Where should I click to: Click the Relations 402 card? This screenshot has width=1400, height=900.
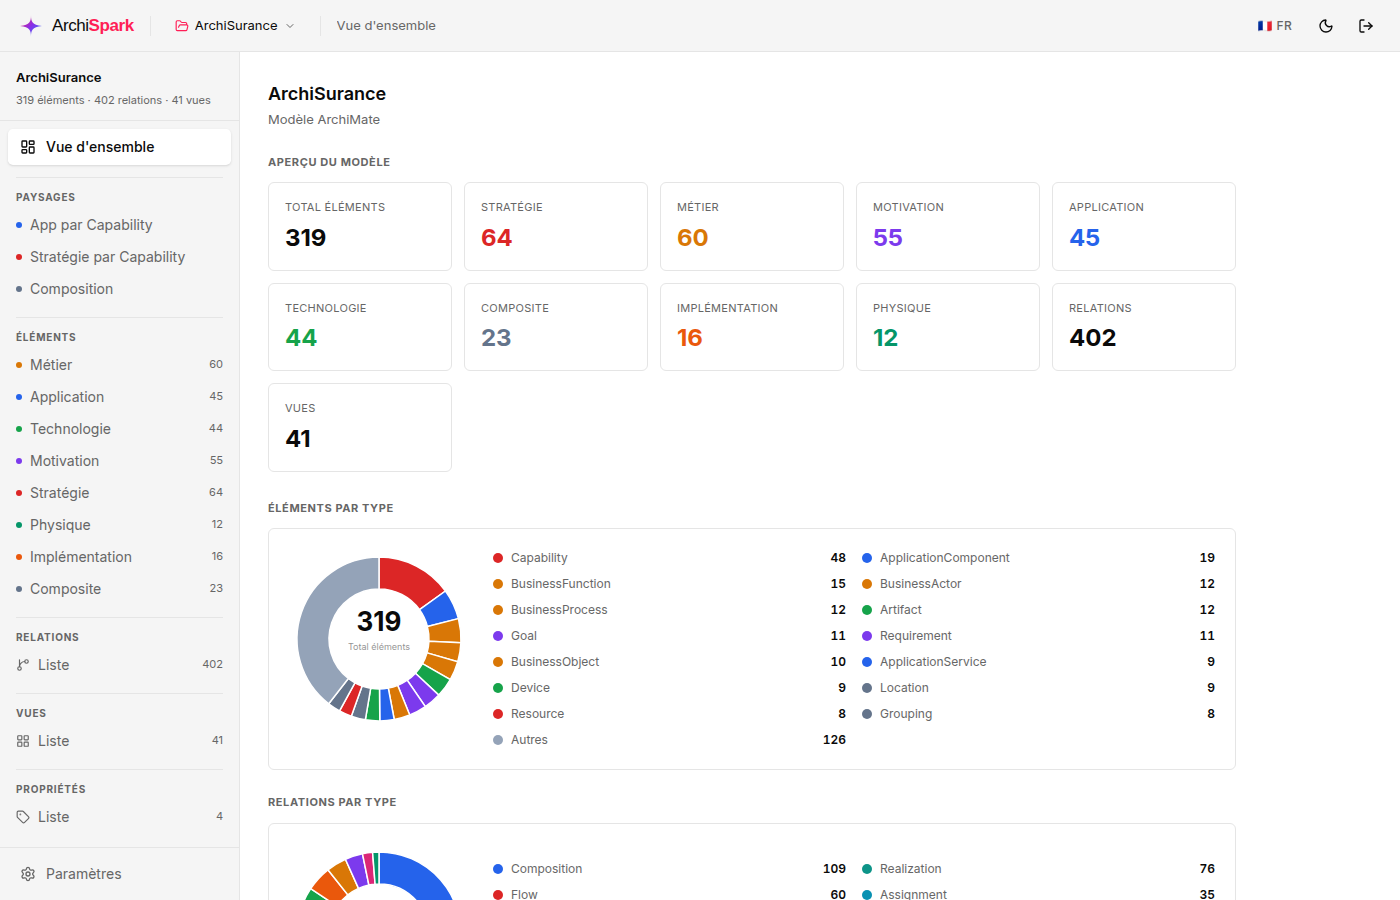point(1144,327)
